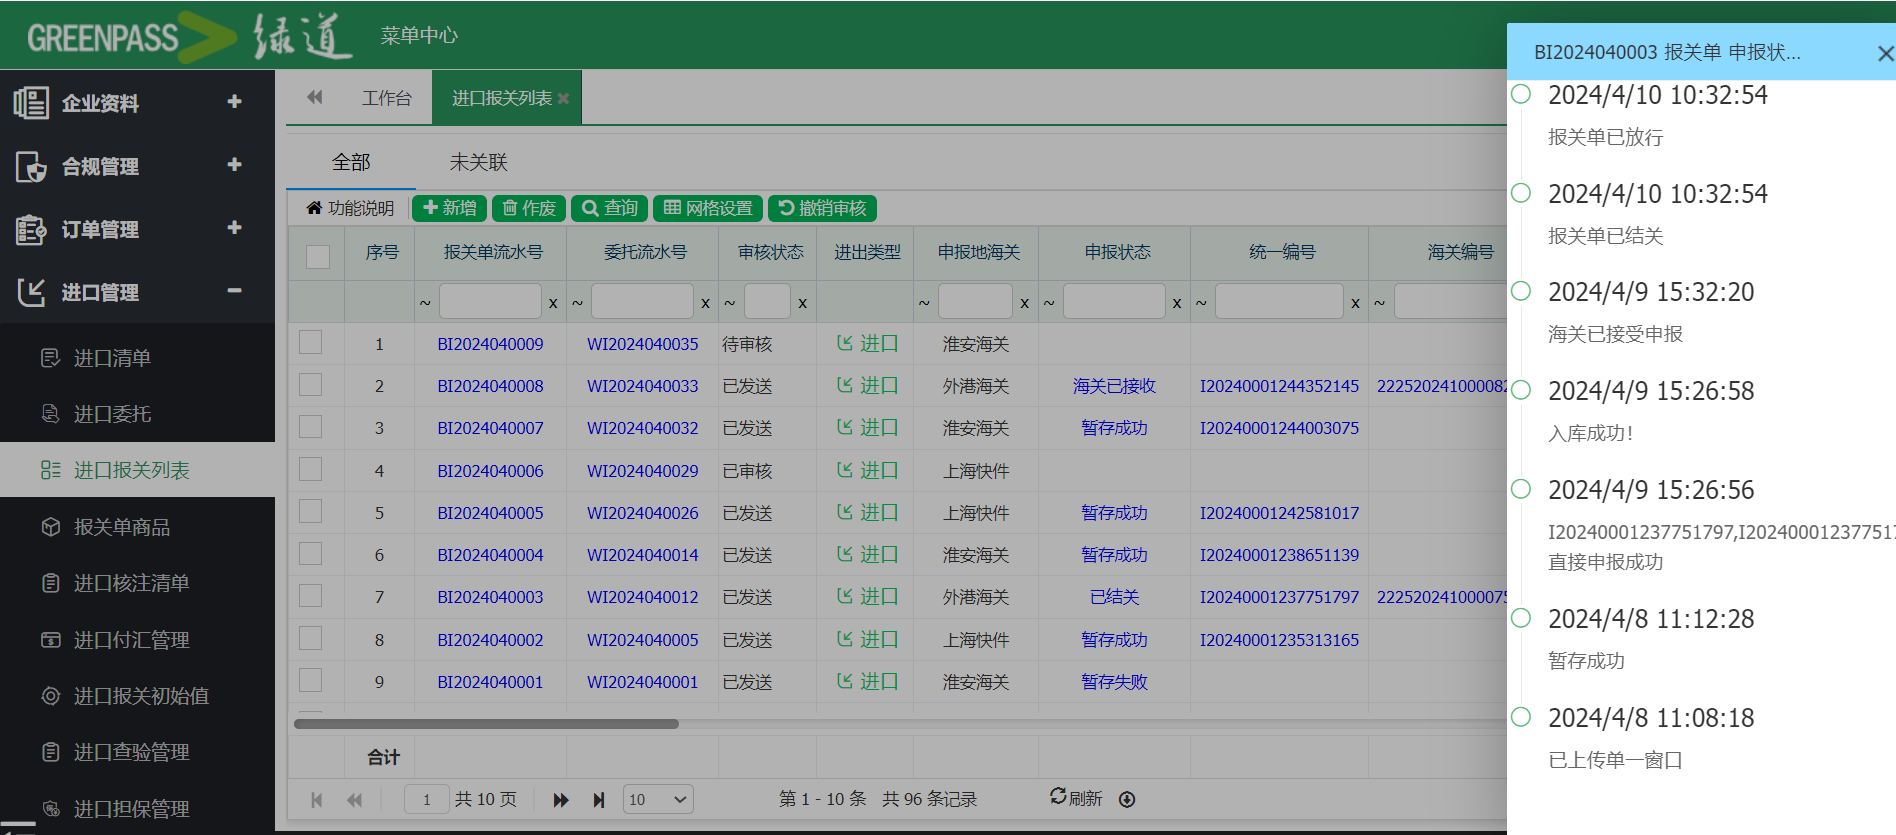Image resolution: width=1896 pixels, height=835 pixels.
Task: Clear the 申报地海关 filter with x
Action: [x=1024, y=303]
